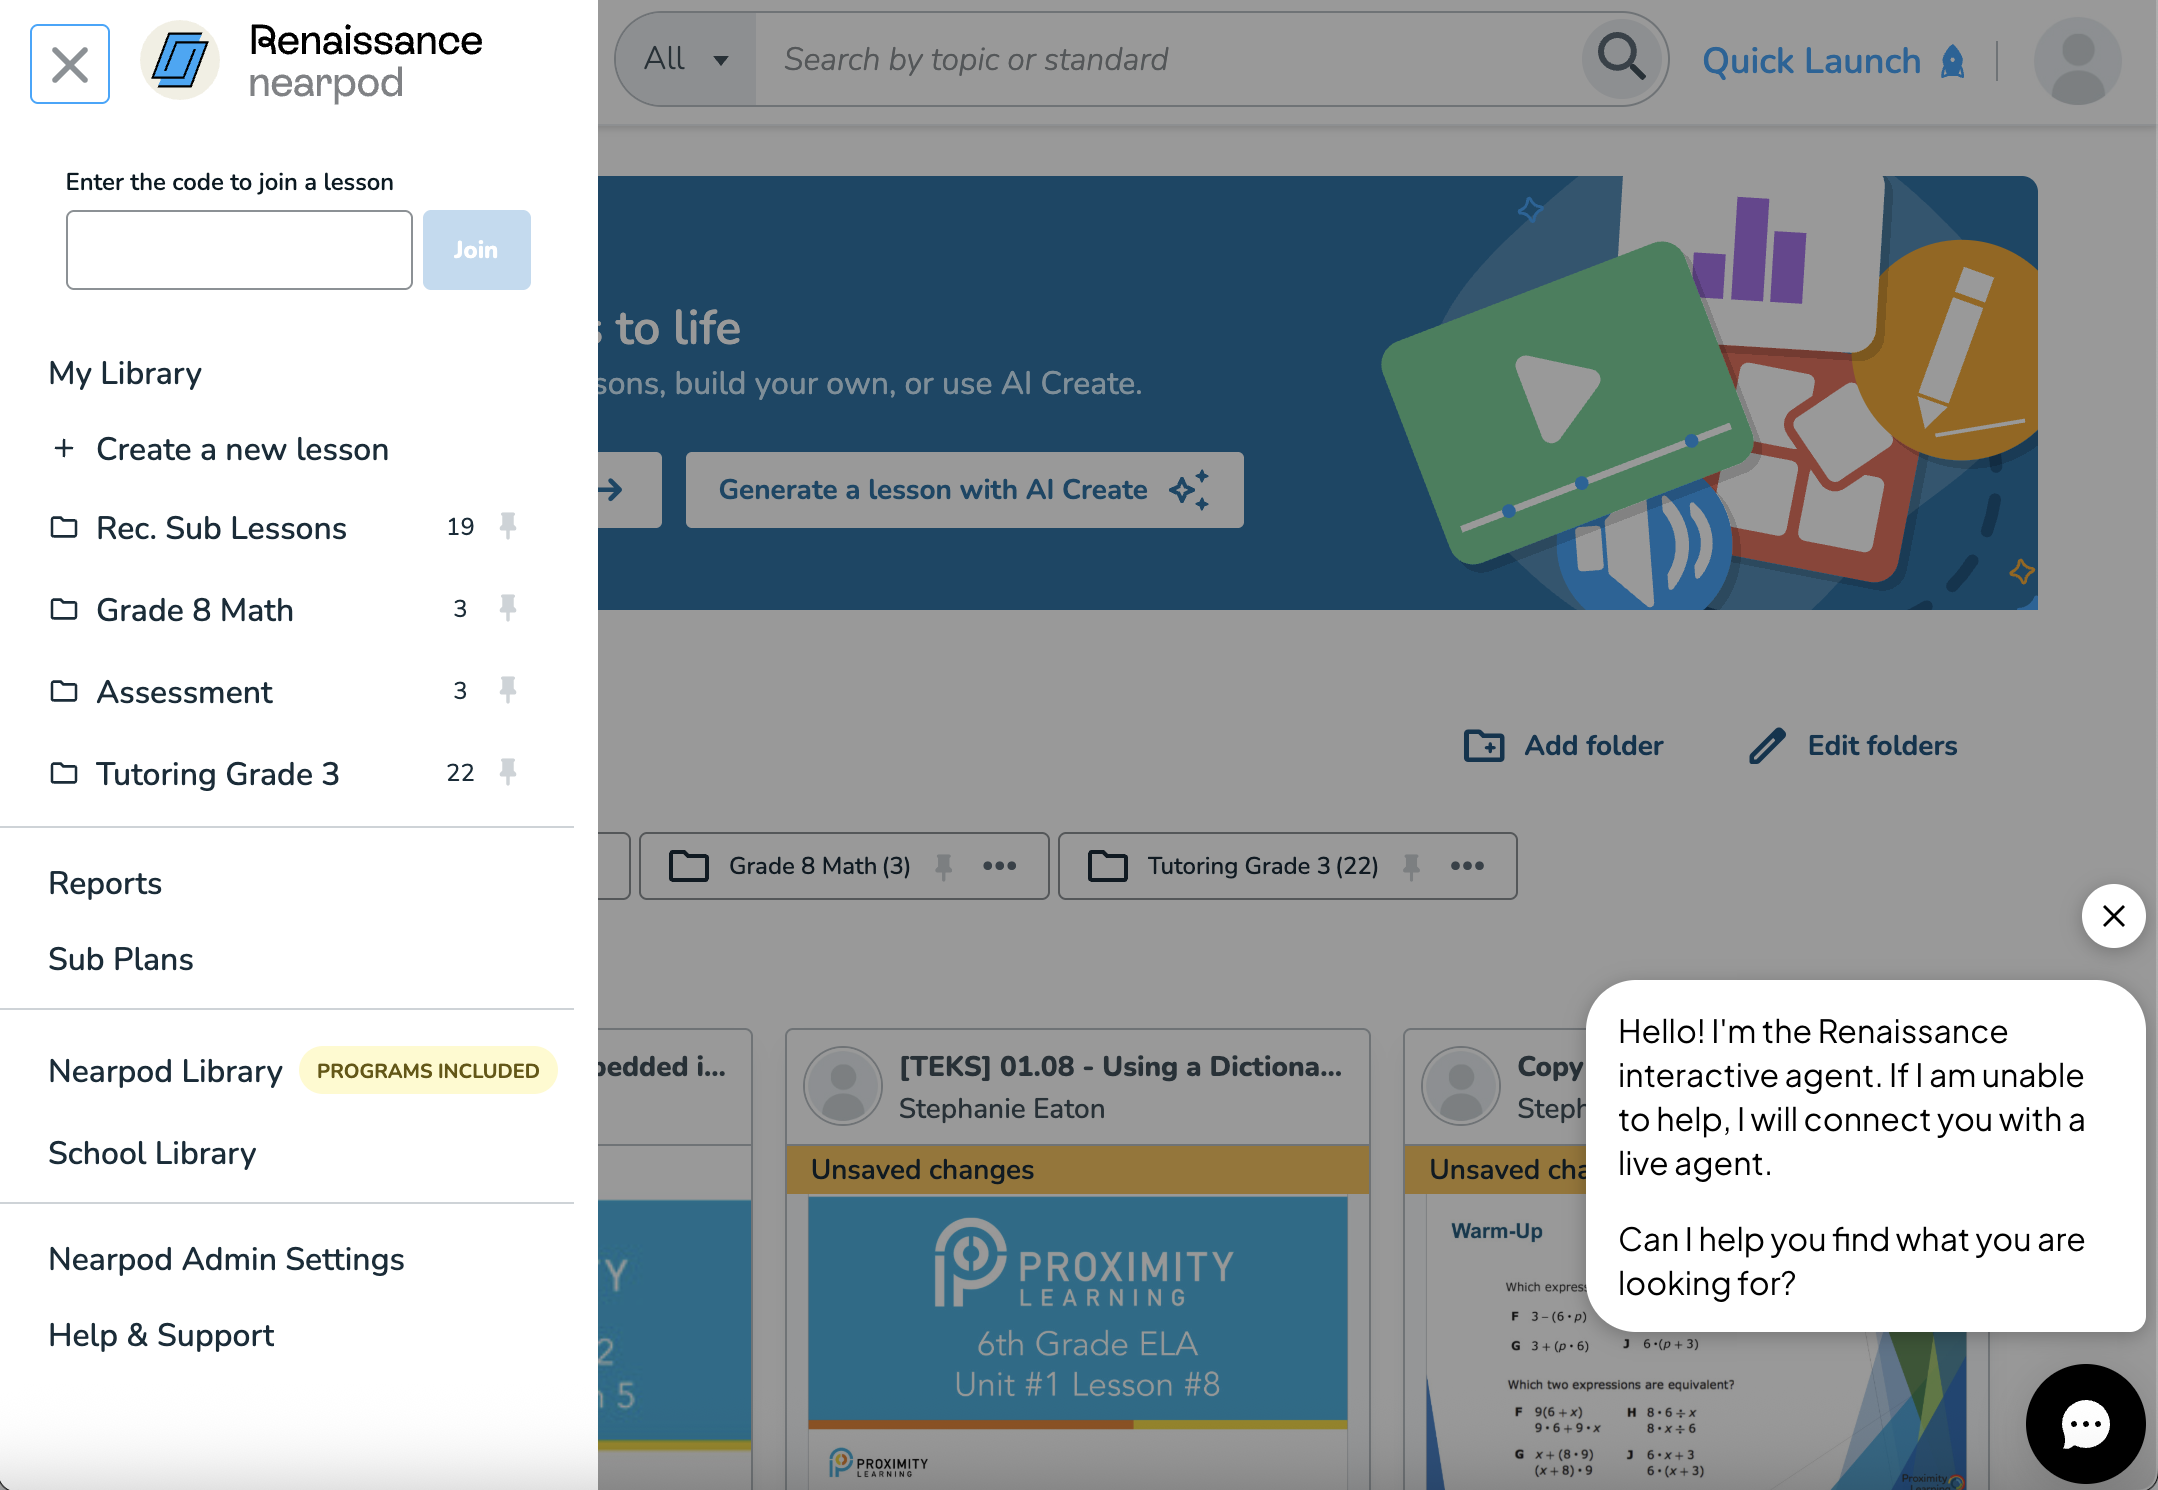This screenshot has width=2158, height=1490.
Task: Open Tutoring Grade 3 folder in sidebar
Action: pyautogui.click(x=217, y=773)
